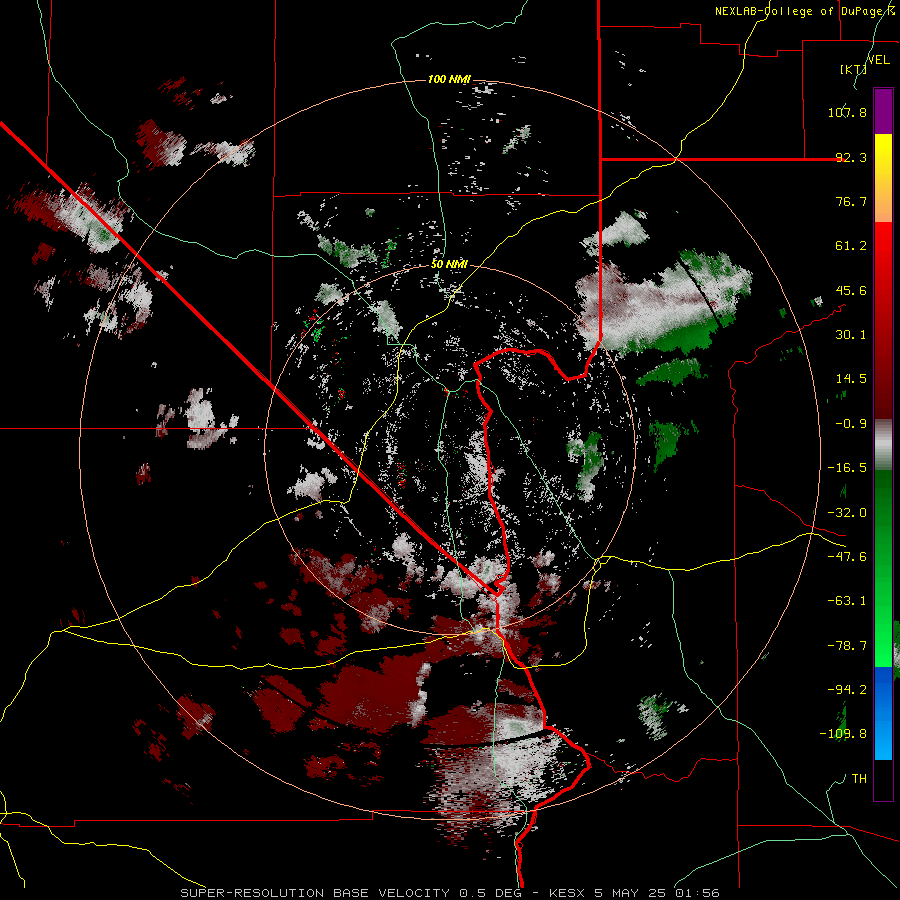Click the gray near-zero segment of the color bar
Image resolution: width=900 pixels, height=900 pixels.
tap(883, 445)
